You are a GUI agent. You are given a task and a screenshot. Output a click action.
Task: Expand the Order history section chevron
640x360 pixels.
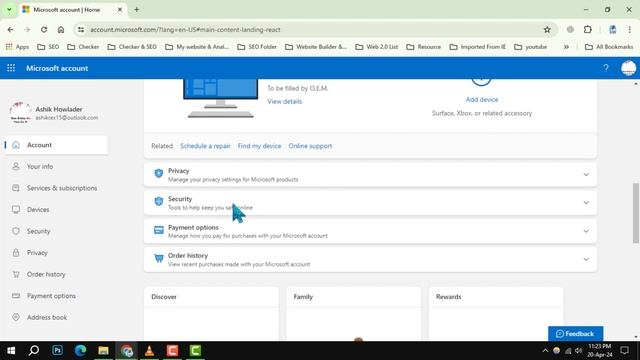pos(586,260)
